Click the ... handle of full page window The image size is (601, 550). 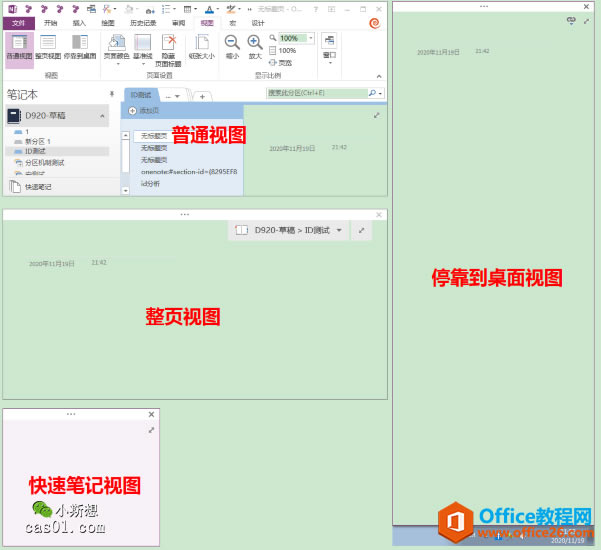click(x=185, y=214)
